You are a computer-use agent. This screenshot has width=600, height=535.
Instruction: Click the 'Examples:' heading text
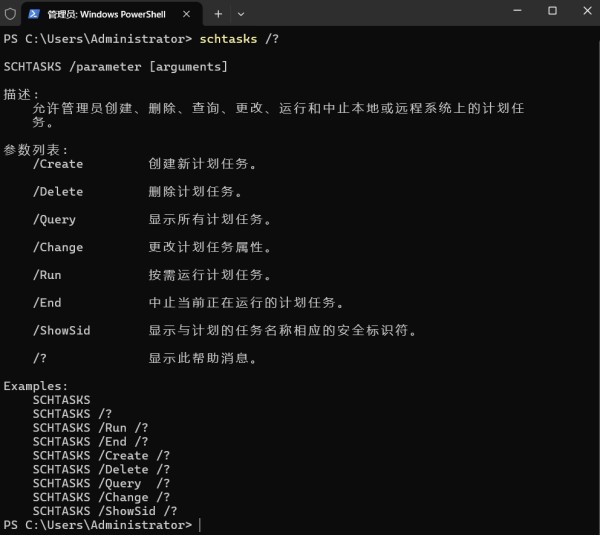click(36, 386)
